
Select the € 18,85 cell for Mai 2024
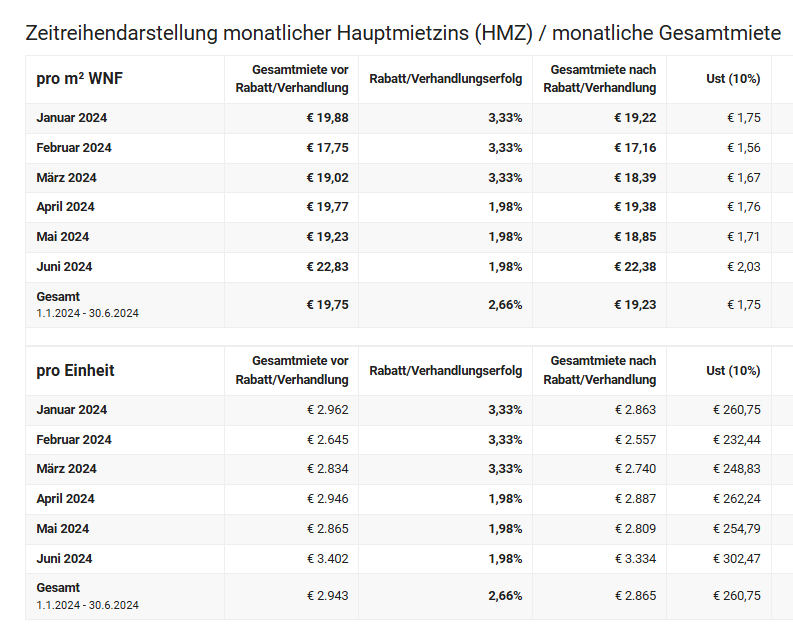635,237
